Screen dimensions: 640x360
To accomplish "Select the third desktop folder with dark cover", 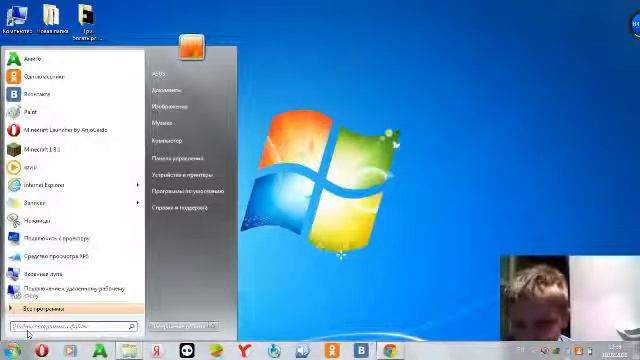I will pos(87,22).
